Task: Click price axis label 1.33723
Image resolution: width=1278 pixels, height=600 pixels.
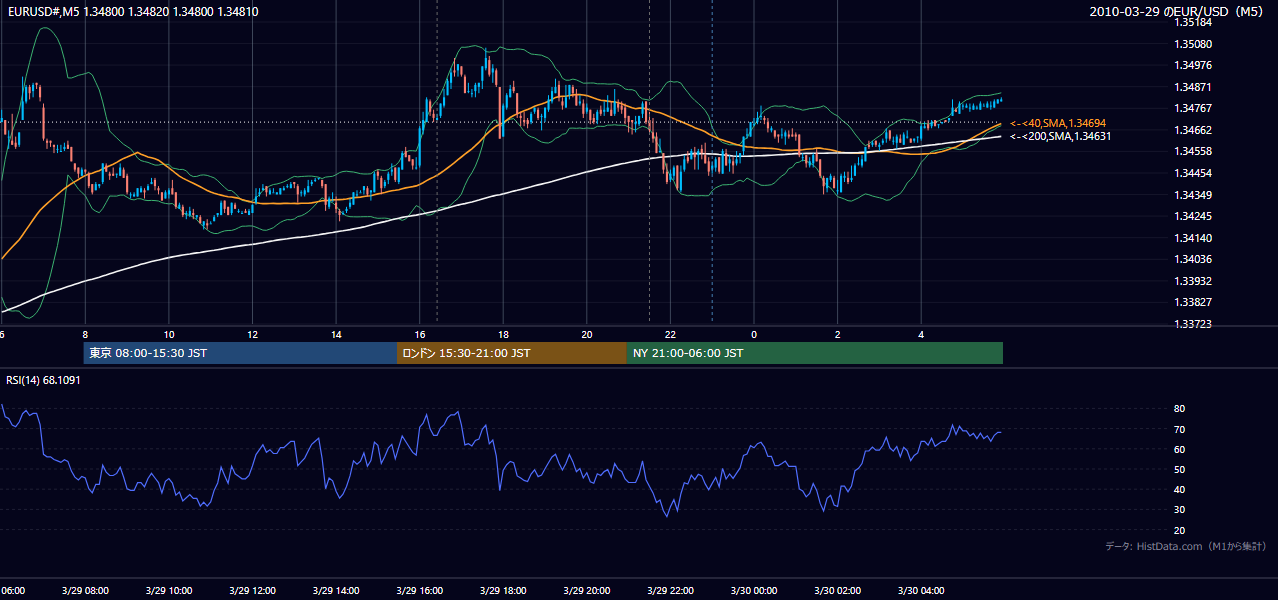Action: point(1193,324)
